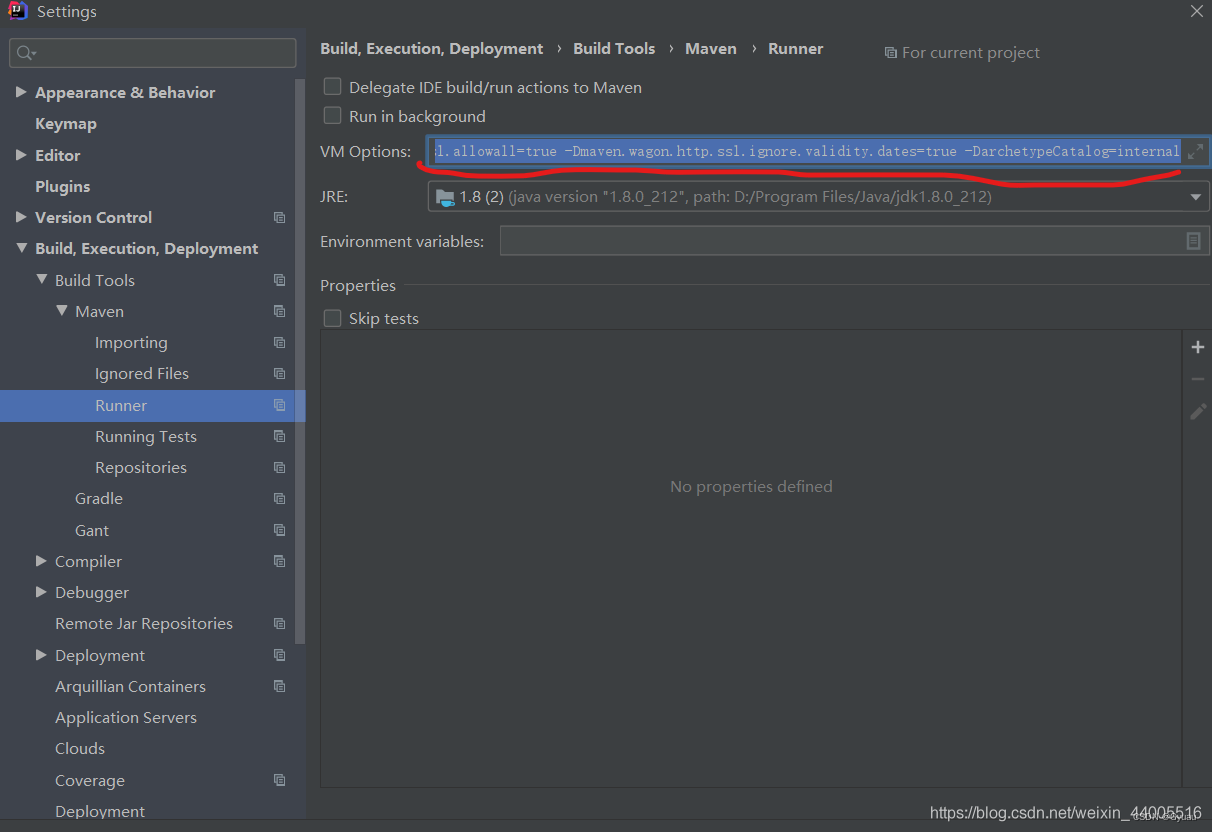Expand the Deployment node above Arquillian Containers
The image size is (1212, 832).
point(41,655)
